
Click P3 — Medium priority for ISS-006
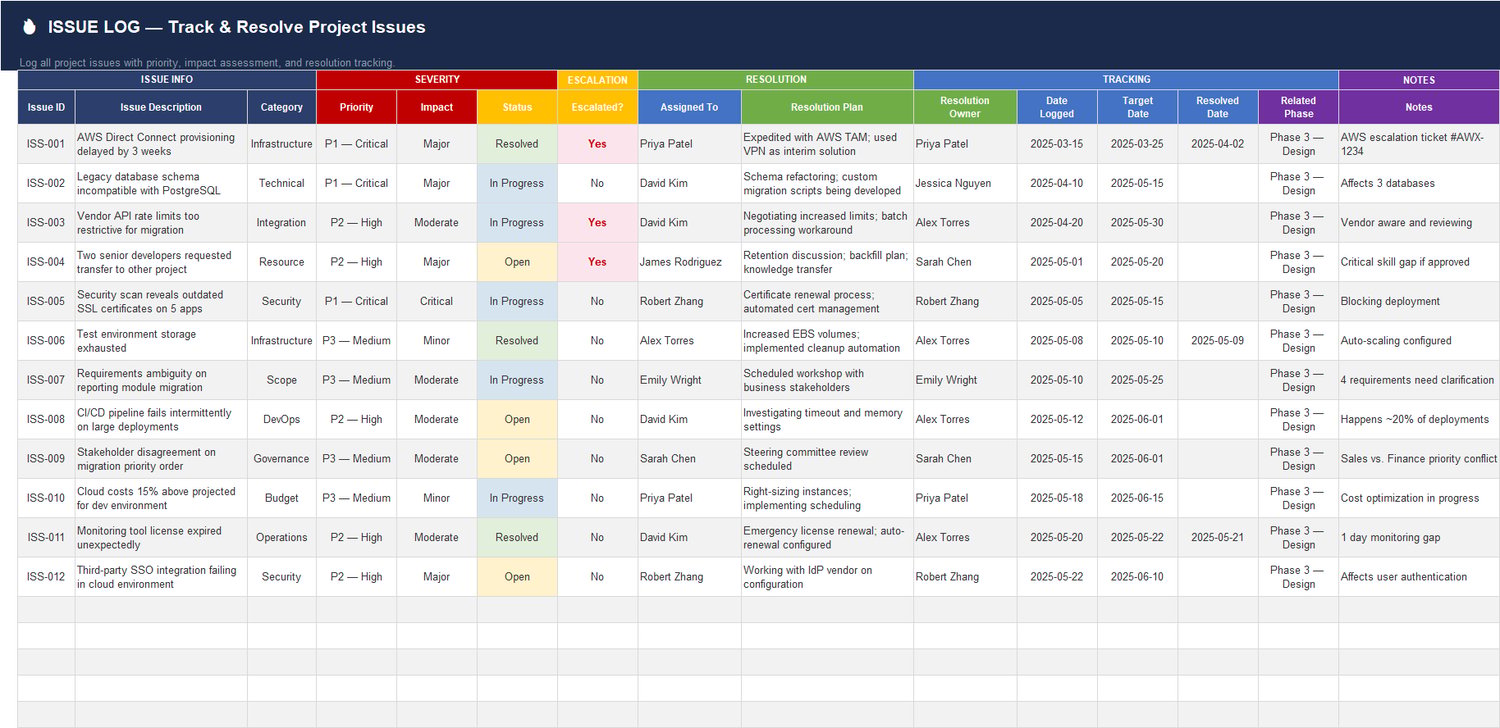[357, 341]
